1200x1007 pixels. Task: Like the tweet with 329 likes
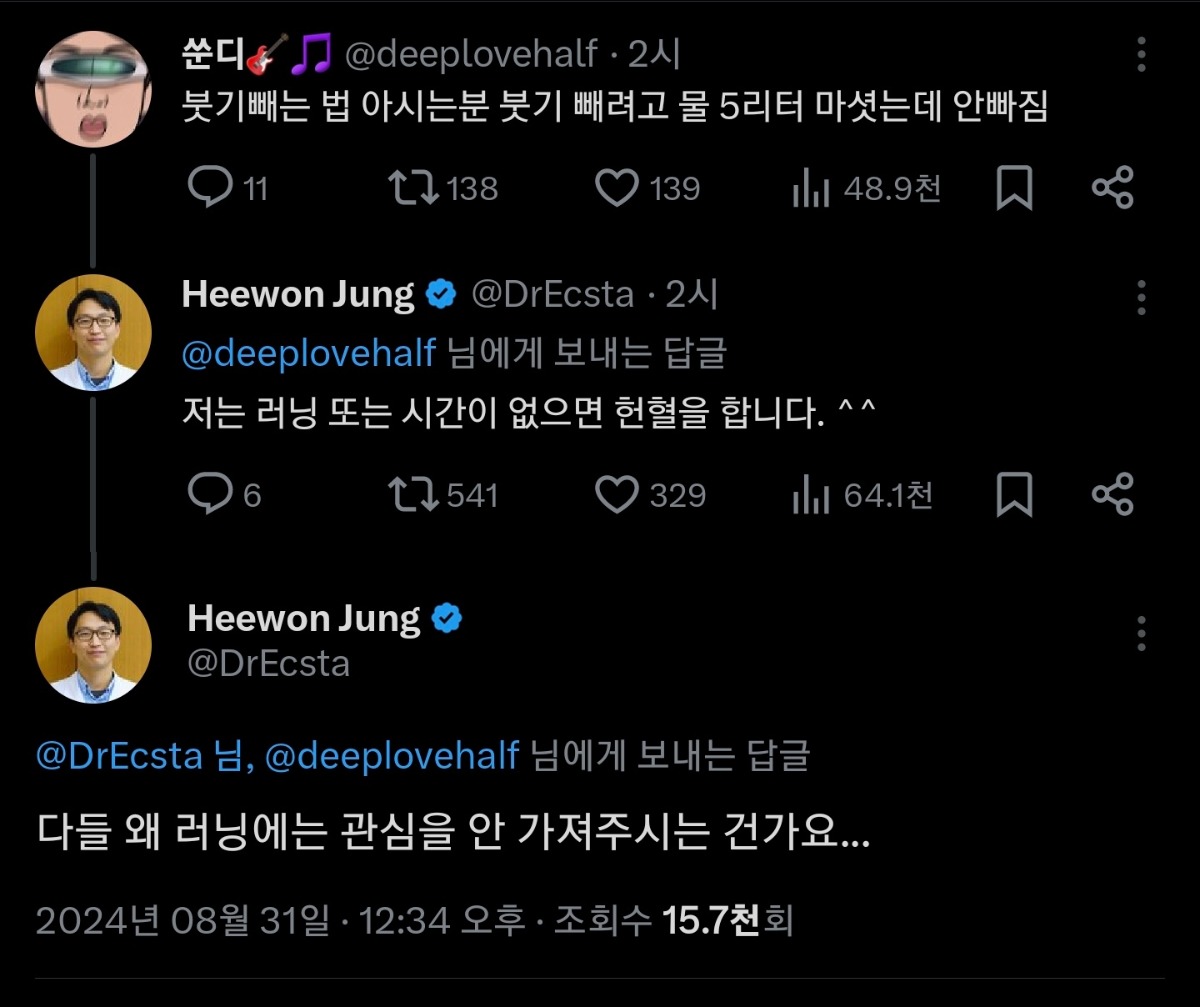[x=616, y=494]
